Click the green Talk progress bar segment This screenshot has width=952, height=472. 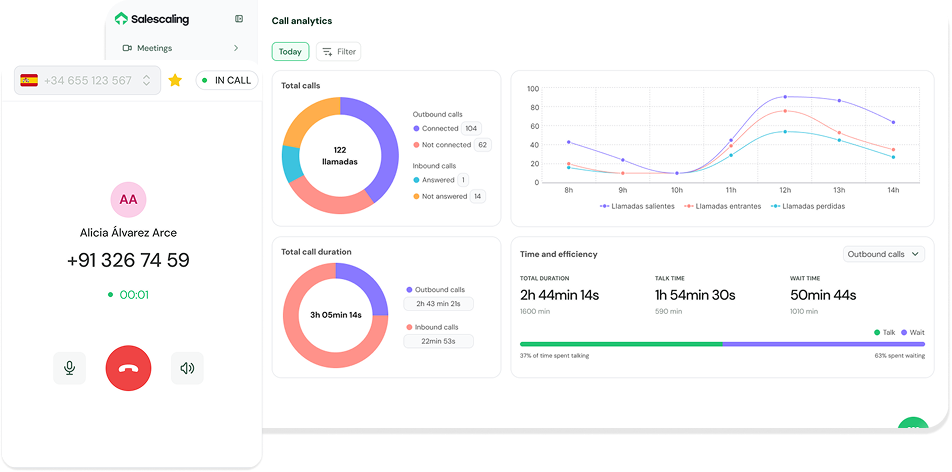point(620,344)
